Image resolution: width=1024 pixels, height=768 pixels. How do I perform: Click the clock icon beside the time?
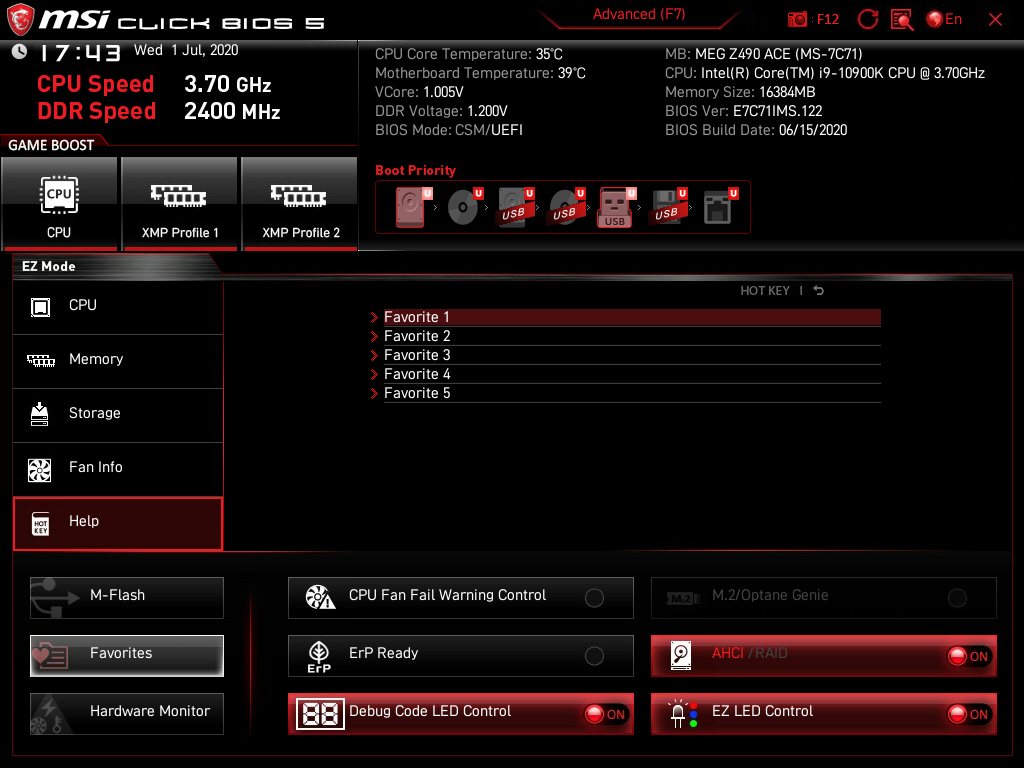point(20,52)
